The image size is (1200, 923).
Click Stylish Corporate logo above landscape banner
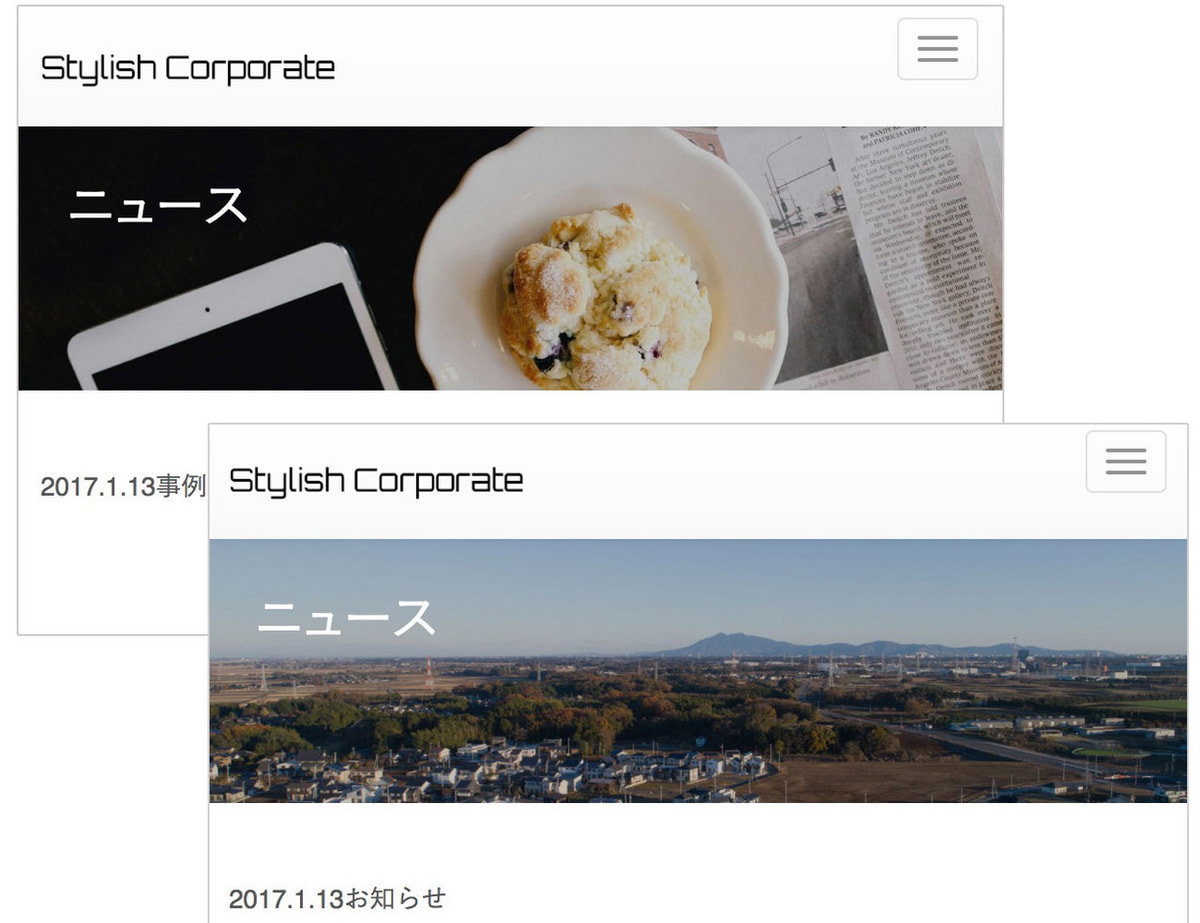[x=376, y=481]
